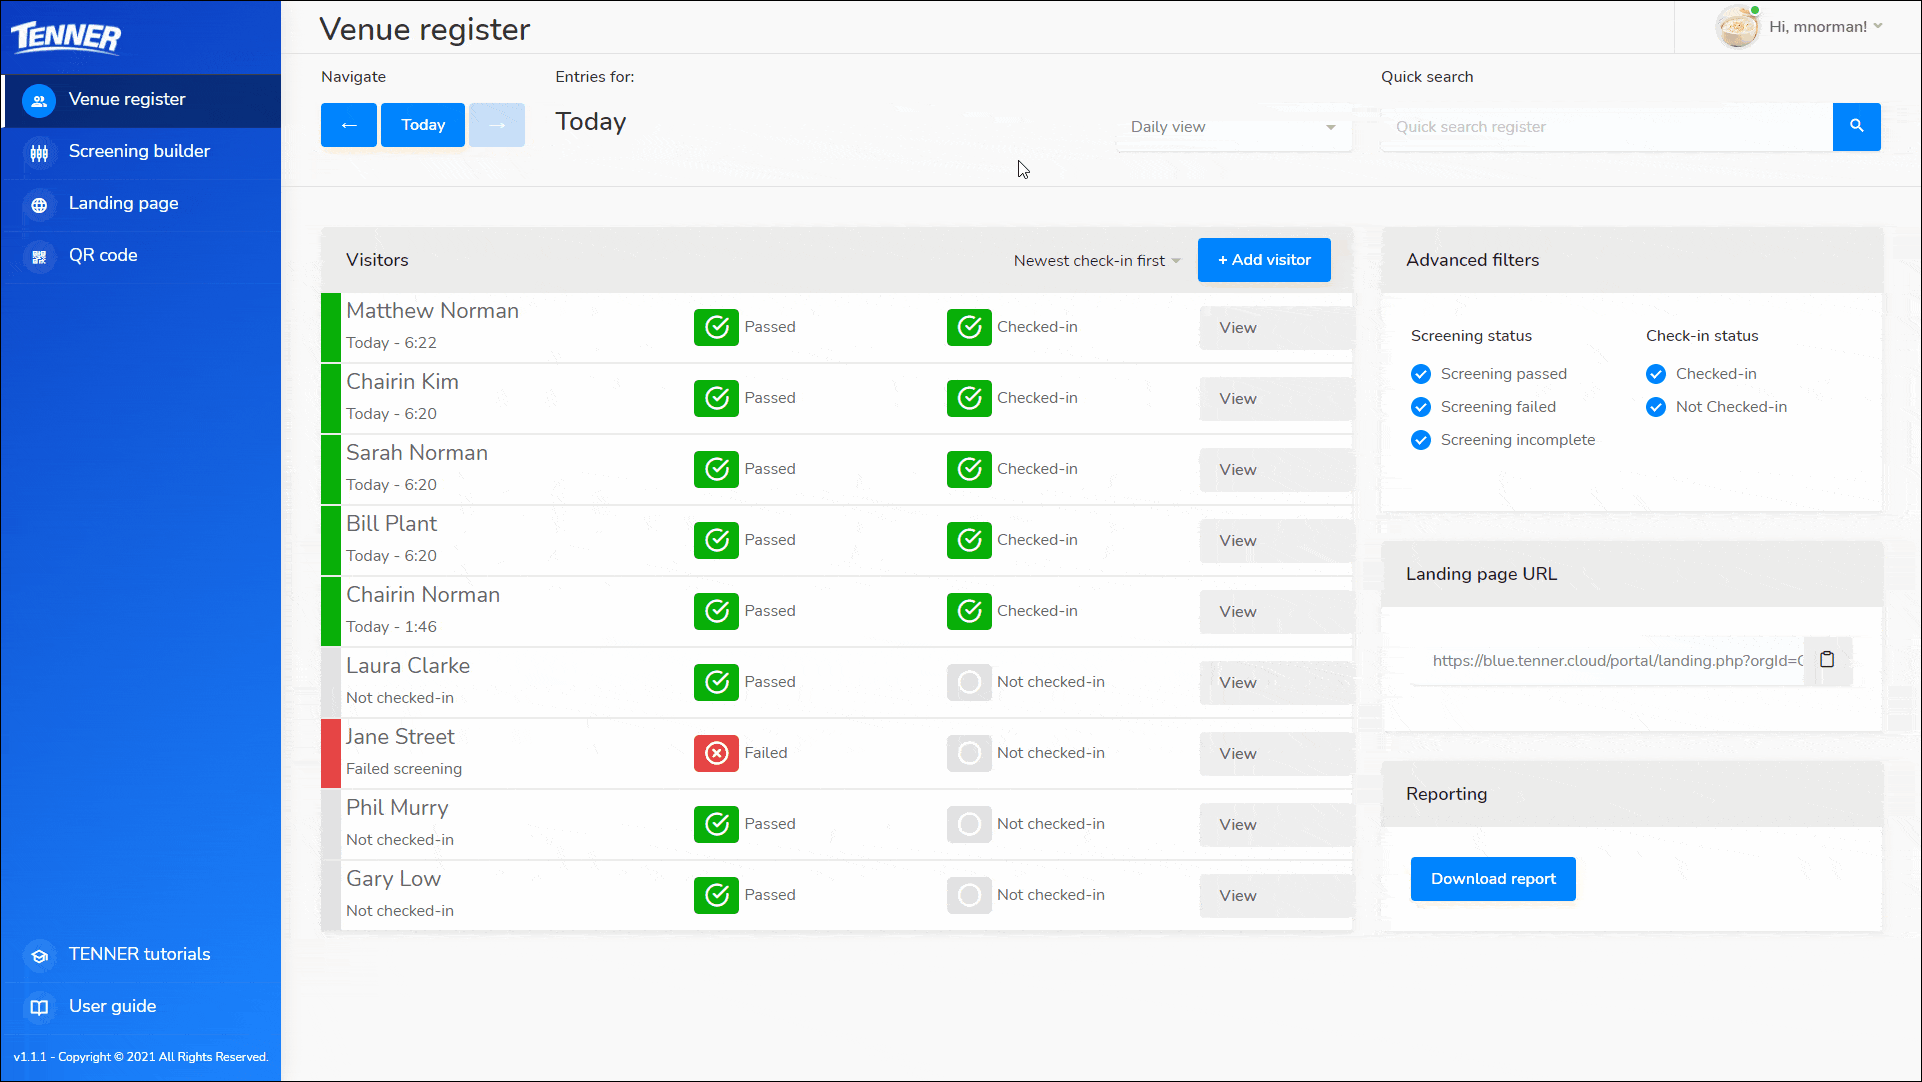Open the Hi, mnorman! user menu
This screenshot has width=1922, height=1082.
[x=1825, y=27]
